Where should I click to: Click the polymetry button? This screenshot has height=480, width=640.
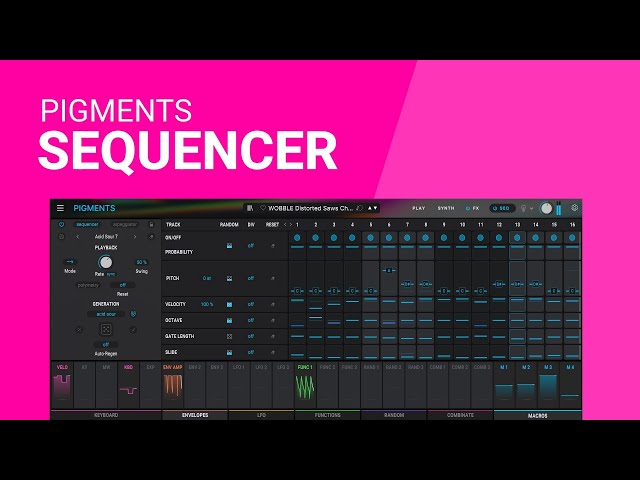tap(88, 285)
